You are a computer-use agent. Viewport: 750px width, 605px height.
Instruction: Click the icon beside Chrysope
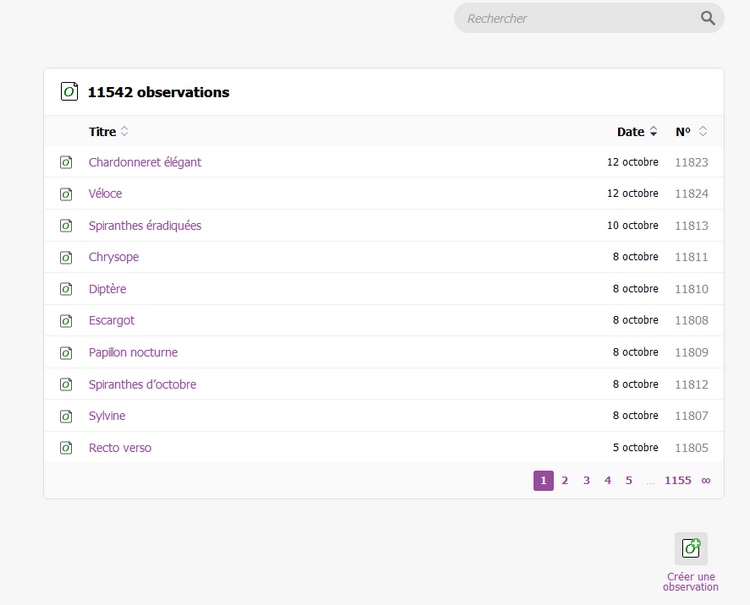[x=66, y=257]
